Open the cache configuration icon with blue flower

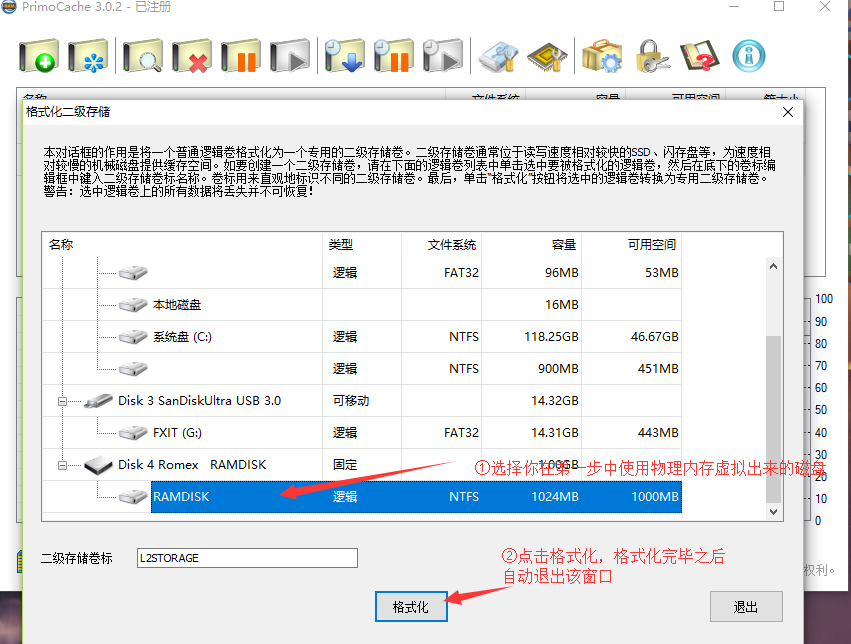[88, 55]
